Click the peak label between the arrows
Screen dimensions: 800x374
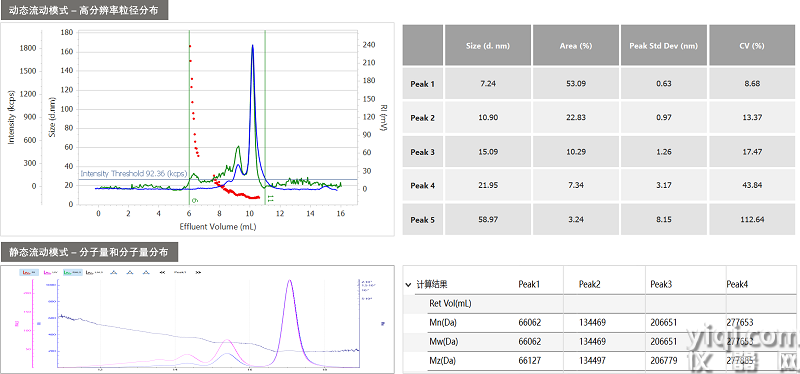tap(180, 272)
